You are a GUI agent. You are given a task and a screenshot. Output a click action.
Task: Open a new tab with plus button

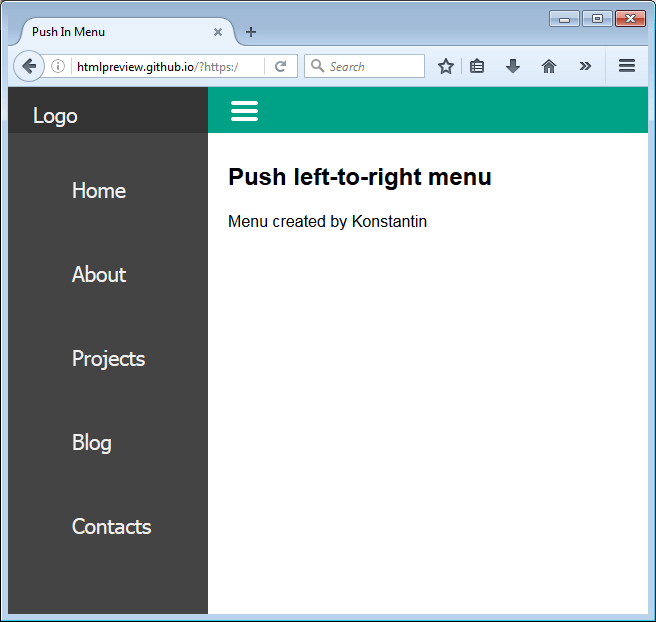point(251,32)
